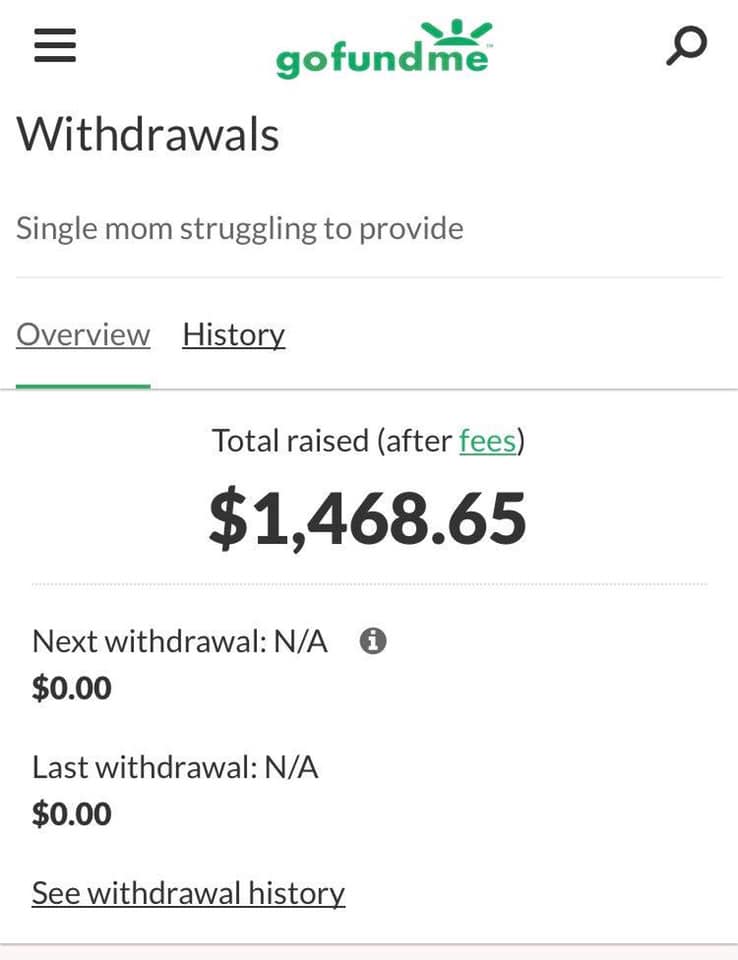Click the Last withdrawal: N/A label
This screenshot has width=738, height=960.
coord(175,767)
